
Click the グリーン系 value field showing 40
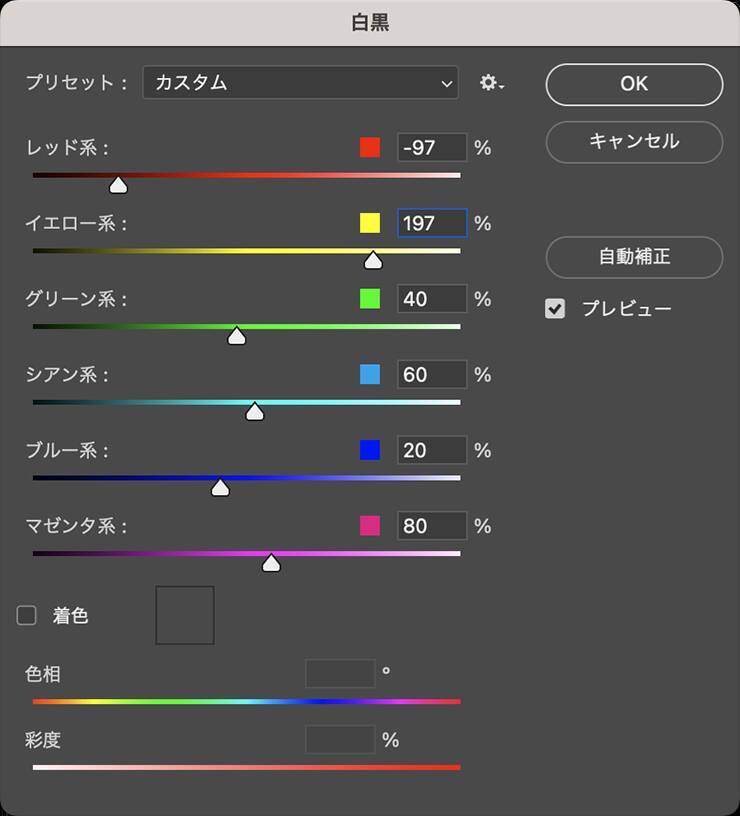pos(431,299)
